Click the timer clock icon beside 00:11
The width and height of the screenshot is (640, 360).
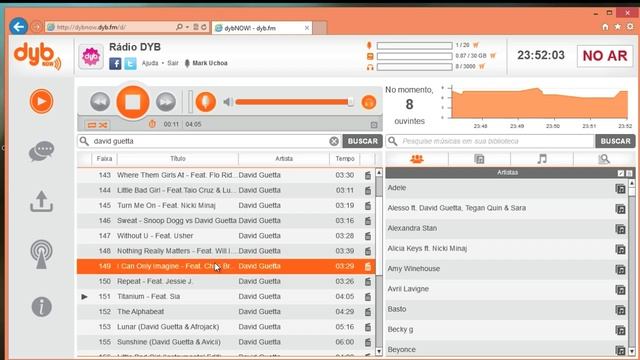click(x=152, y=124)
